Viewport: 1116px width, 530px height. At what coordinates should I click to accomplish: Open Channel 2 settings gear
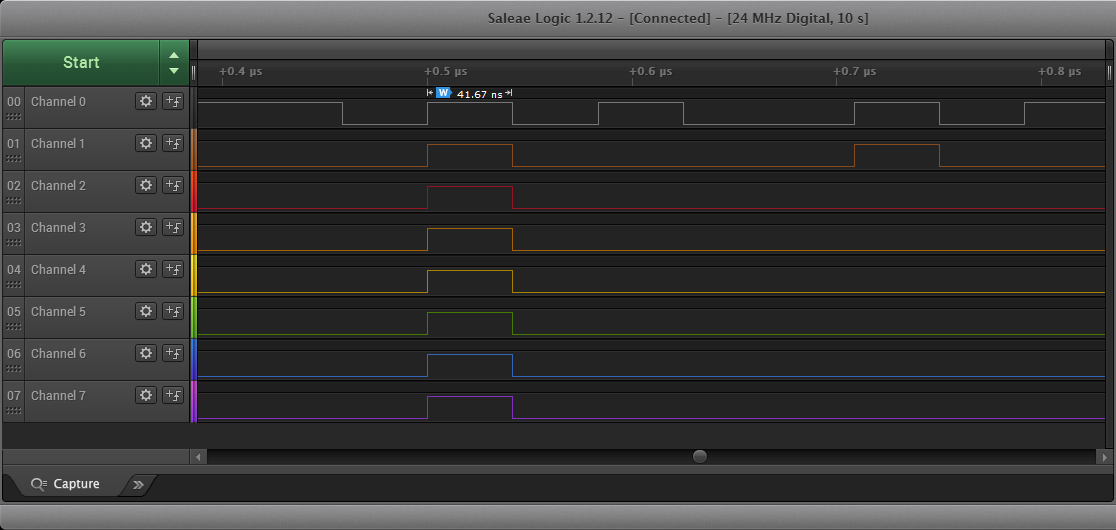point(146,185)
